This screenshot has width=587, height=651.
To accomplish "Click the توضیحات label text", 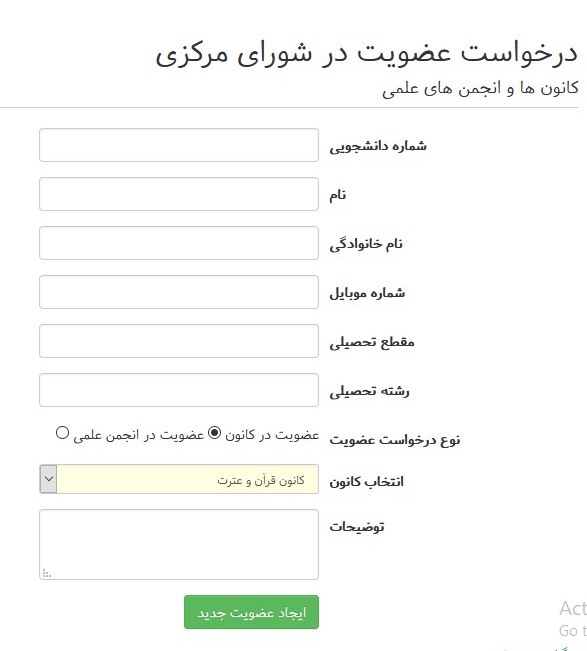I will point(357,527).
